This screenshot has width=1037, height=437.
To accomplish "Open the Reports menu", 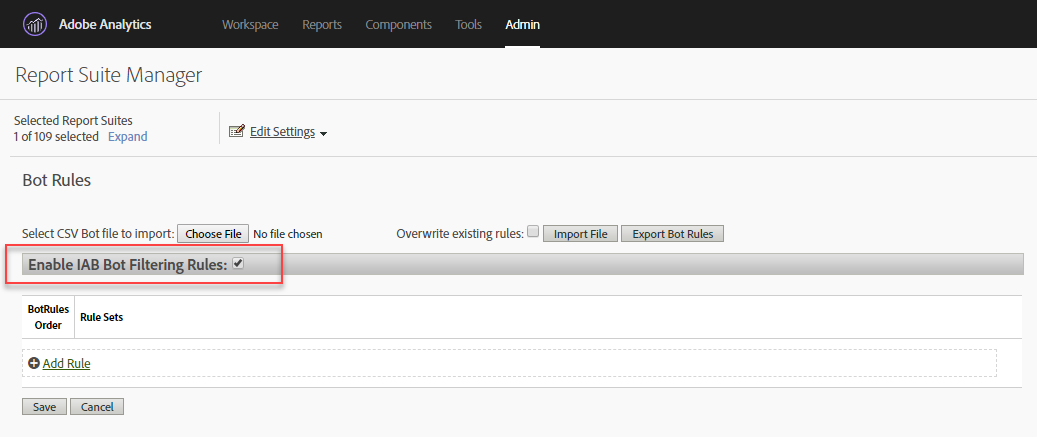I will tap(322, 24).
